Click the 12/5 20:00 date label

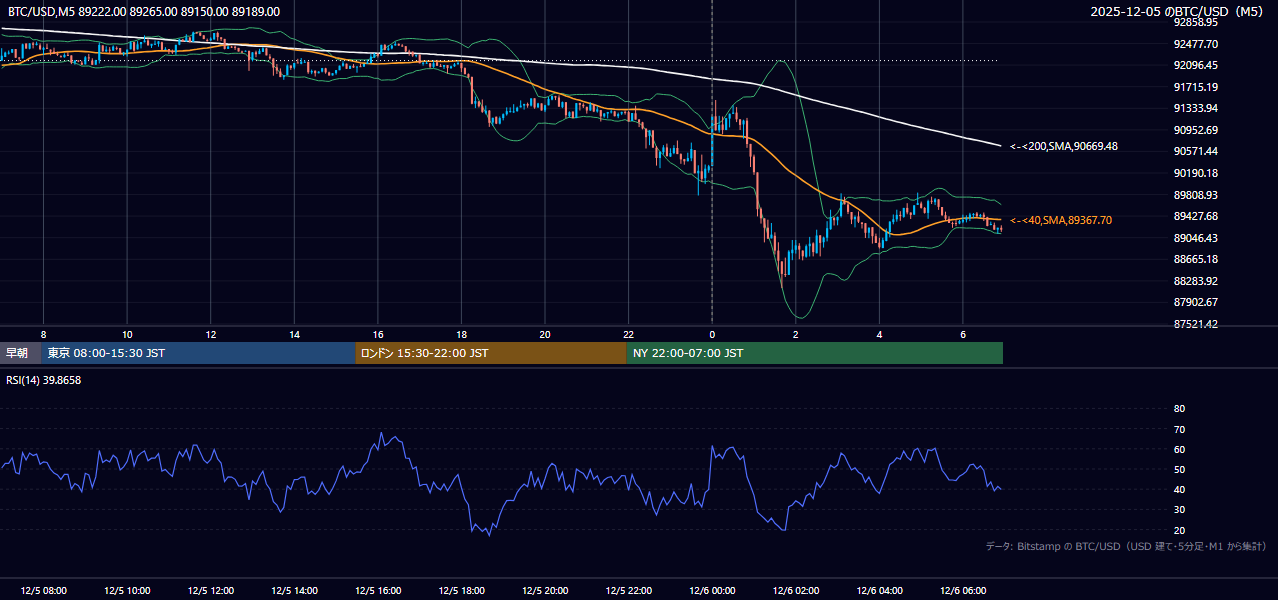coord(545,591)
